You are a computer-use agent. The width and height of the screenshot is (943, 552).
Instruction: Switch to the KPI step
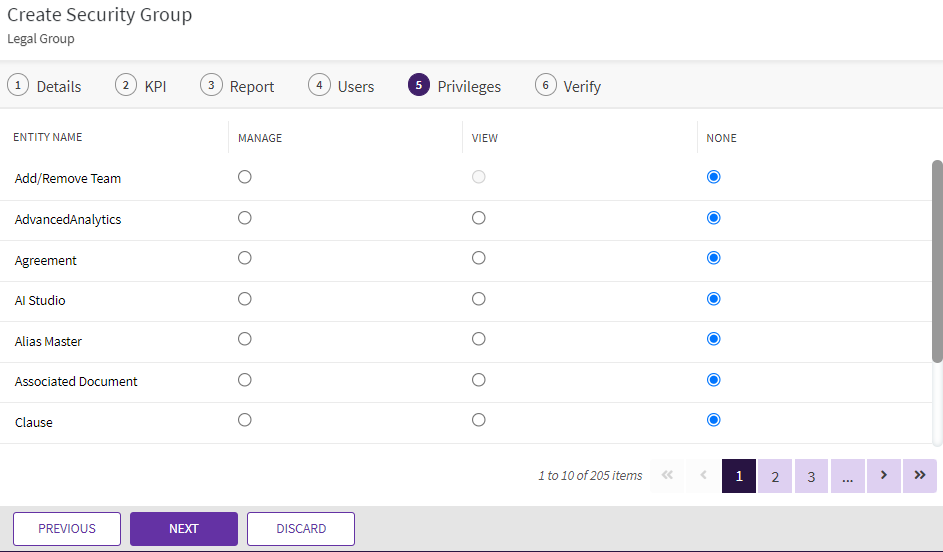(141, 86)
